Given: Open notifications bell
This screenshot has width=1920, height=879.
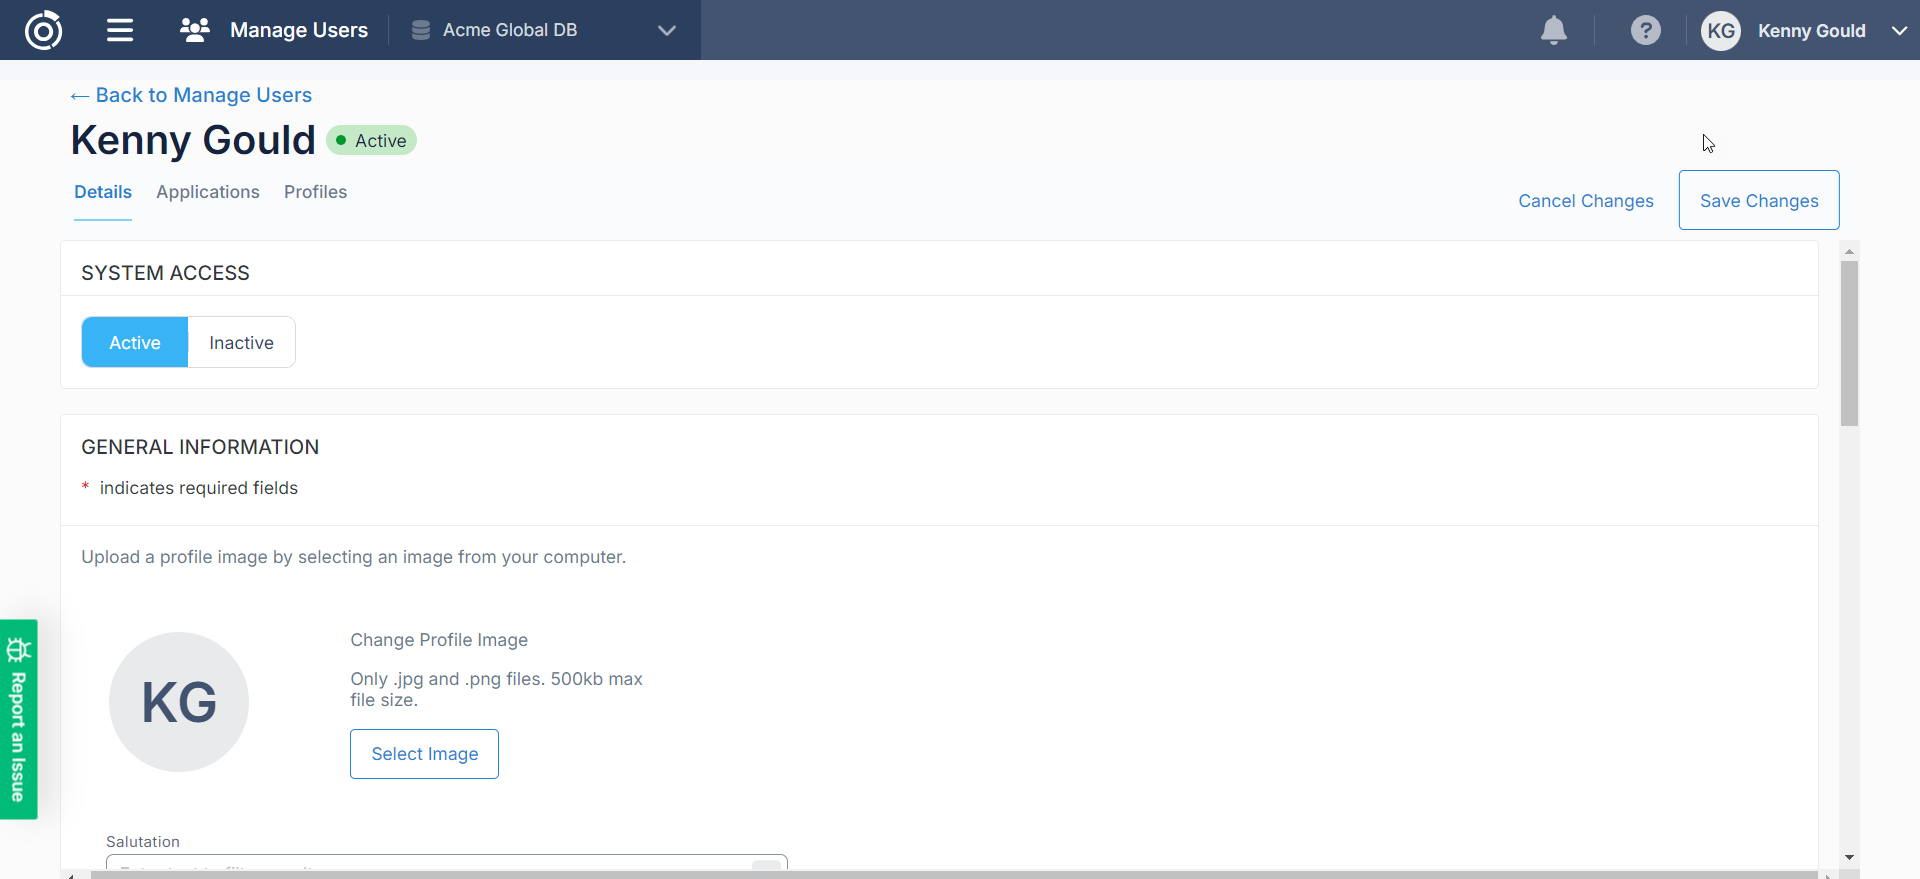Looking at the screenshot, I should [x=1553, y=30].
